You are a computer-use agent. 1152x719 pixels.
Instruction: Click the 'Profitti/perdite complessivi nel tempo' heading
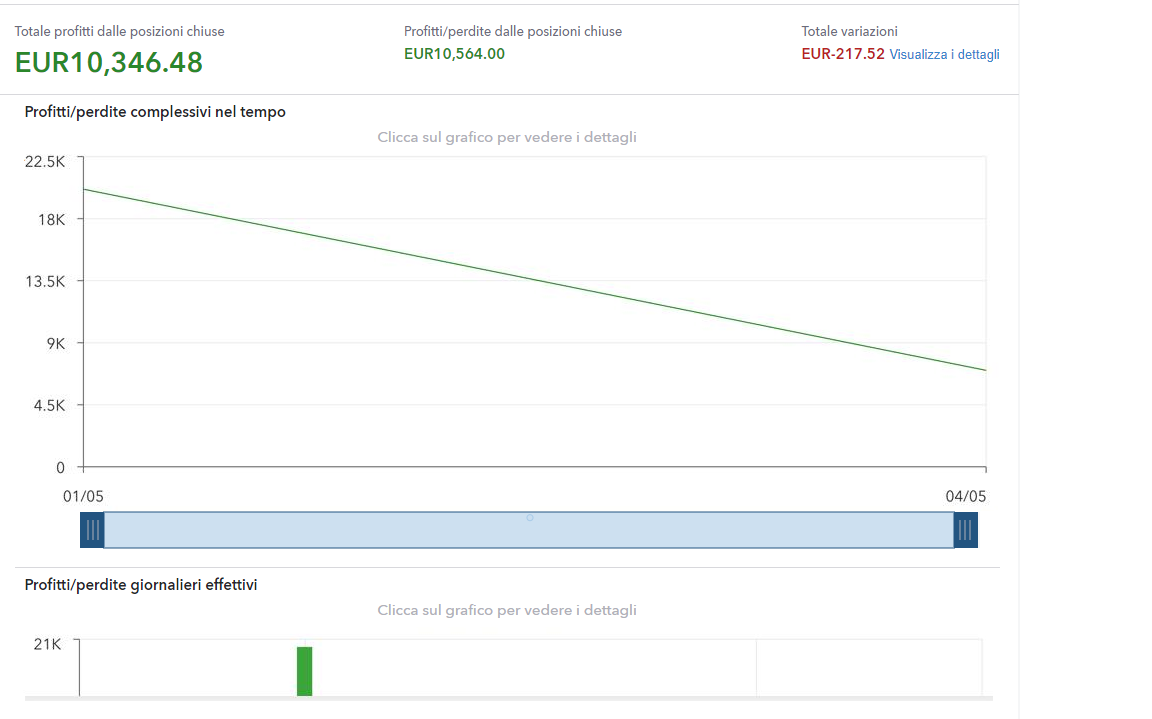(x=155, y=112)
